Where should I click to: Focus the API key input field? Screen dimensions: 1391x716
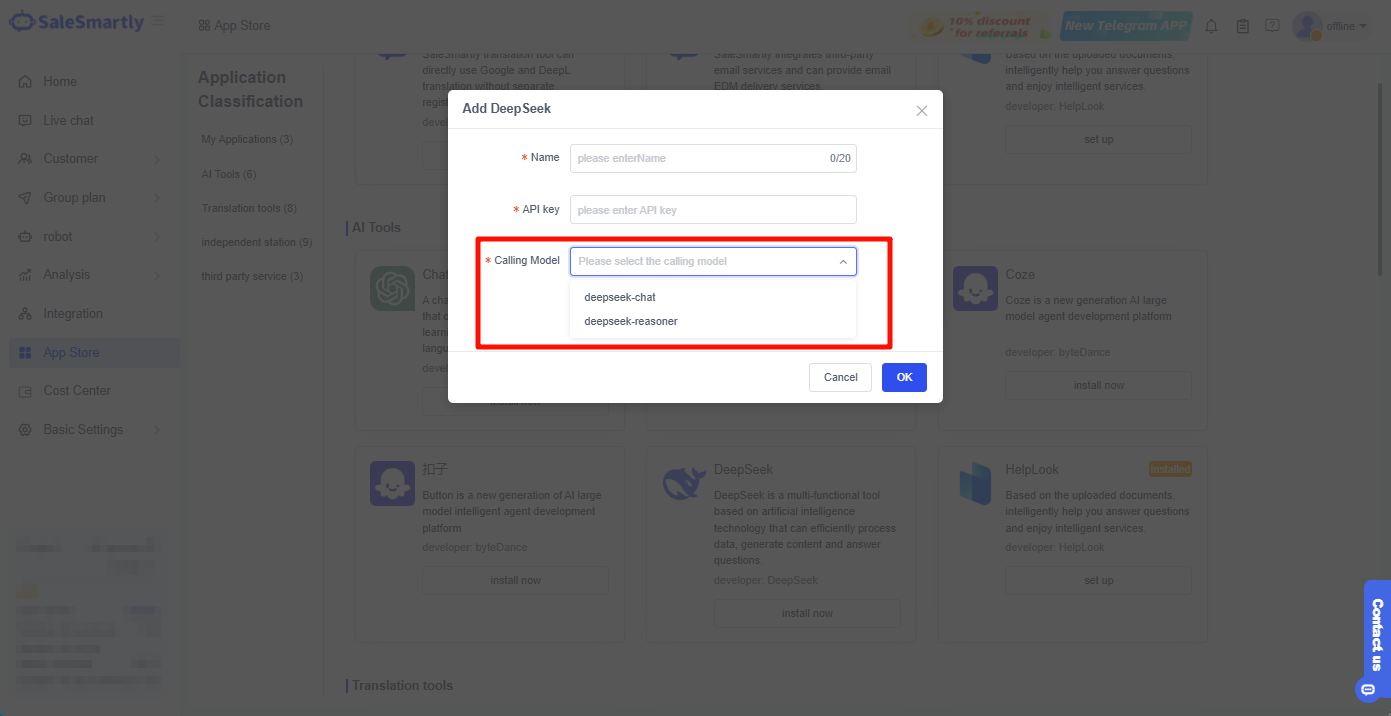pyautogui.click(x=713, y=210)
